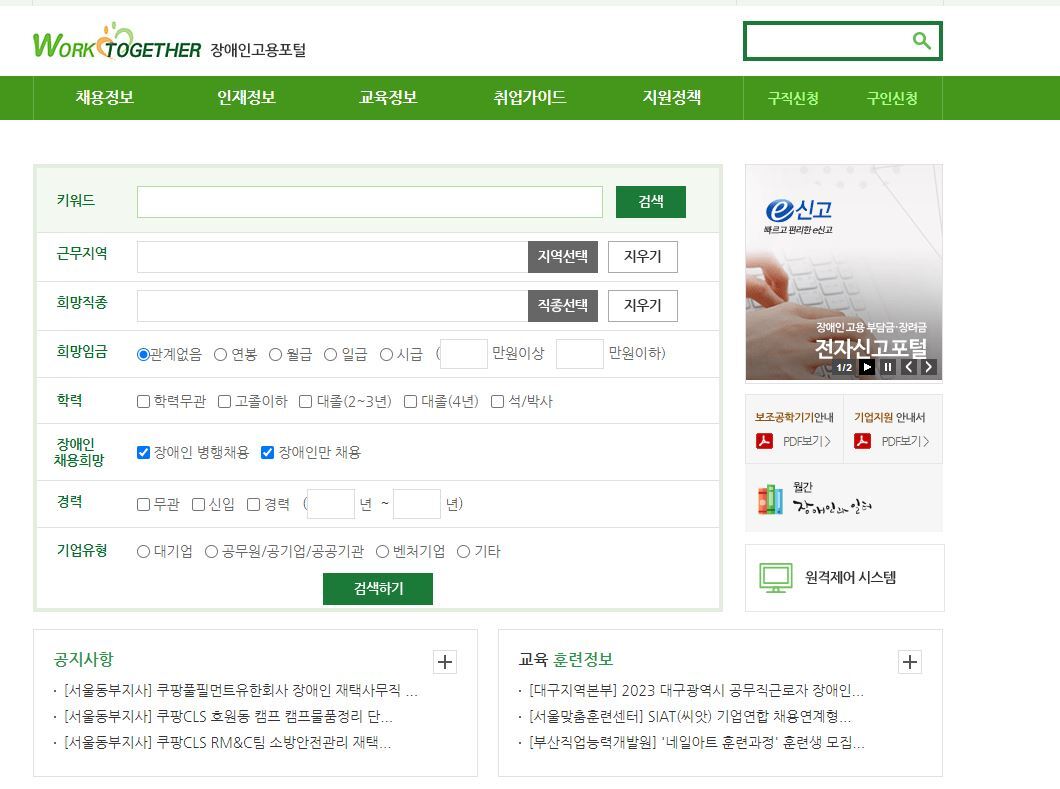Click the 희망직종 text field
The height and width of the screenshot is (789, 1060).
pos(333,306)
